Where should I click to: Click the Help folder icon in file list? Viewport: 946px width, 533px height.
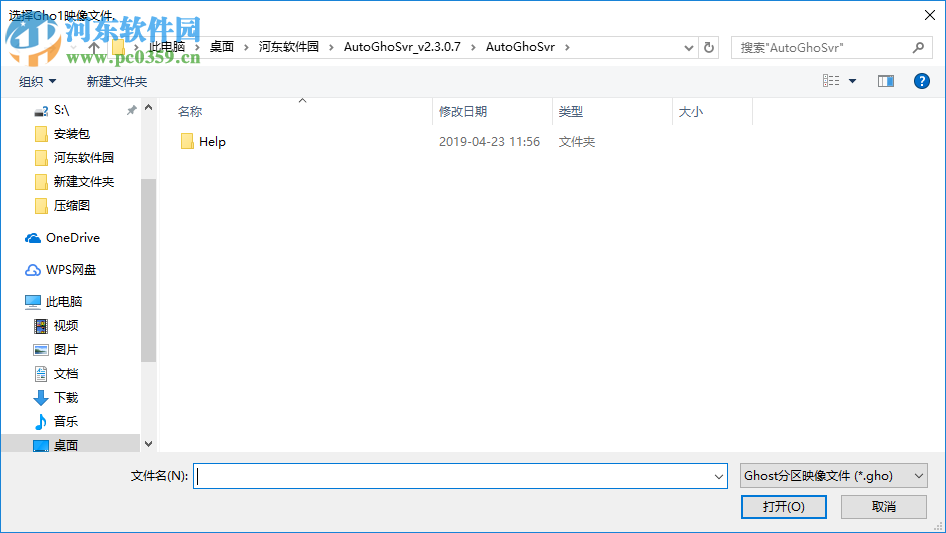[x=187, y=142]
